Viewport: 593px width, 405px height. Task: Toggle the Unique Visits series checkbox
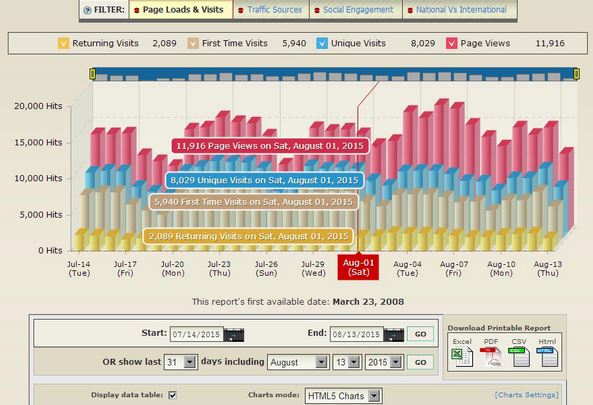(322, 43)
